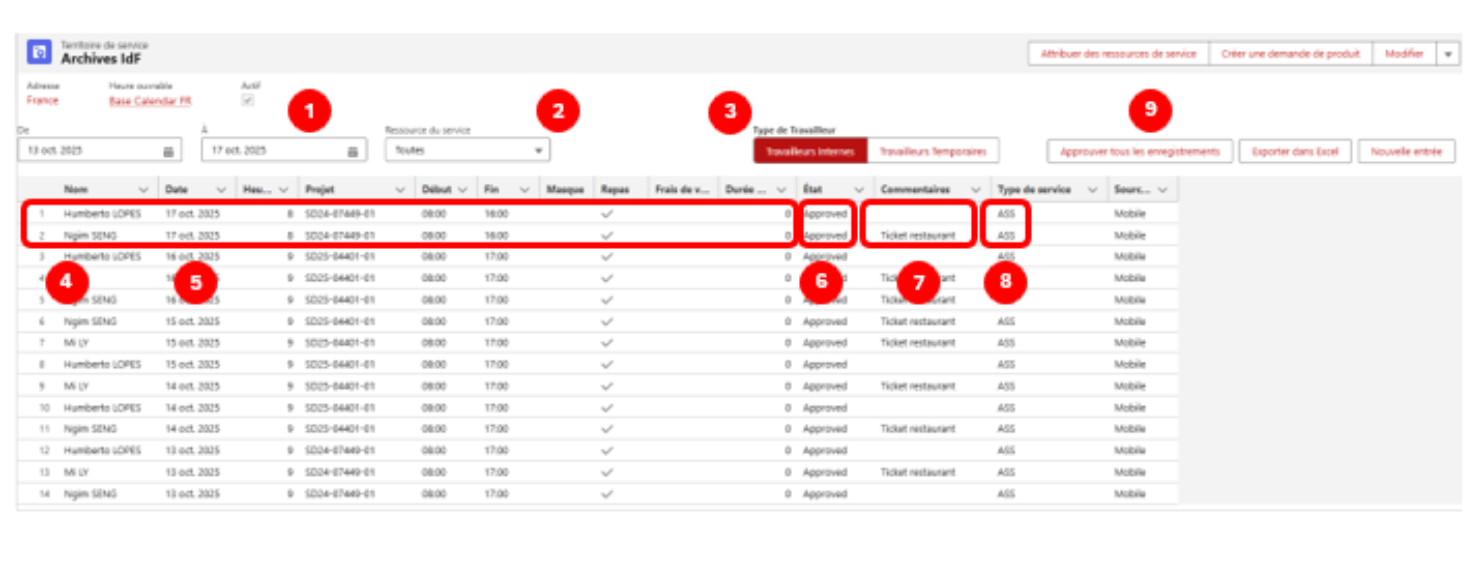Viewport: 1483px width, 588px height.
Task: Click Attribuer des ressources de service button
Action: tap(1118, 54)
